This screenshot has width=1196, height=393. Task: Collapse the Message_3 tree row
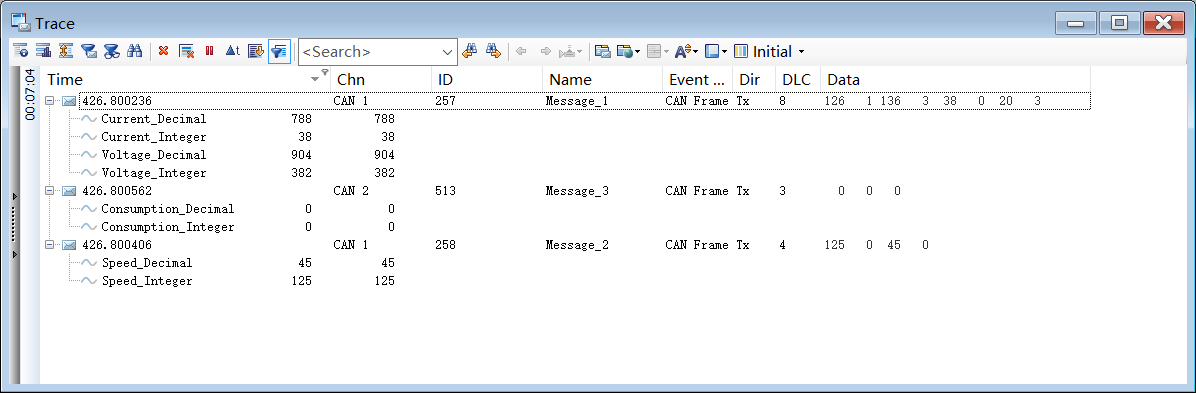tap(50, 191)
